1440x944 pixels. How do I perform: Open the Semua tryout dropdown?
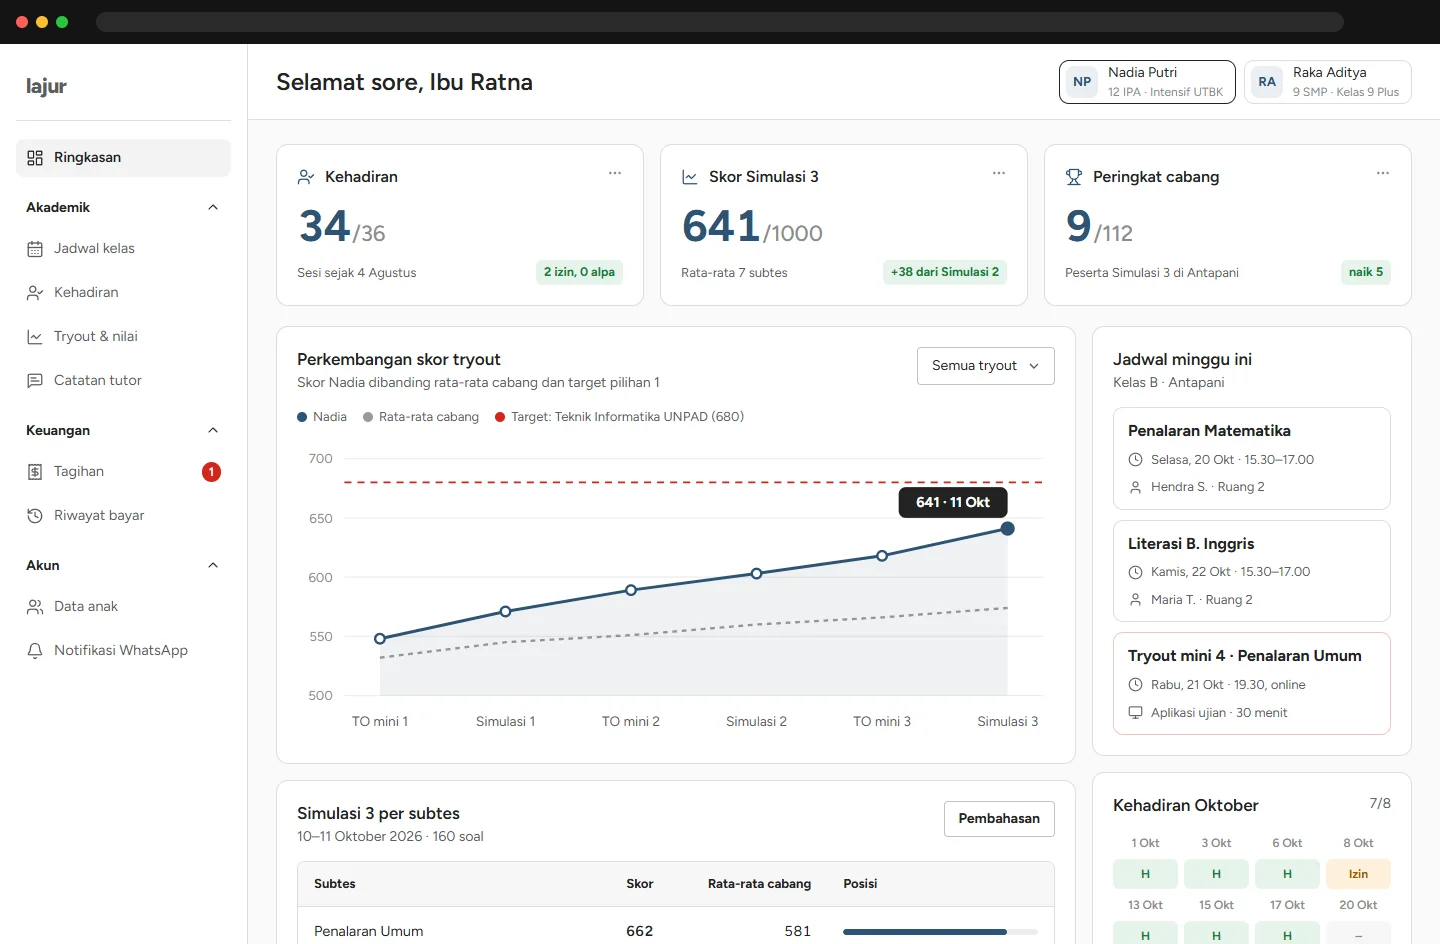pyautogui.click(x=986, y=366)
